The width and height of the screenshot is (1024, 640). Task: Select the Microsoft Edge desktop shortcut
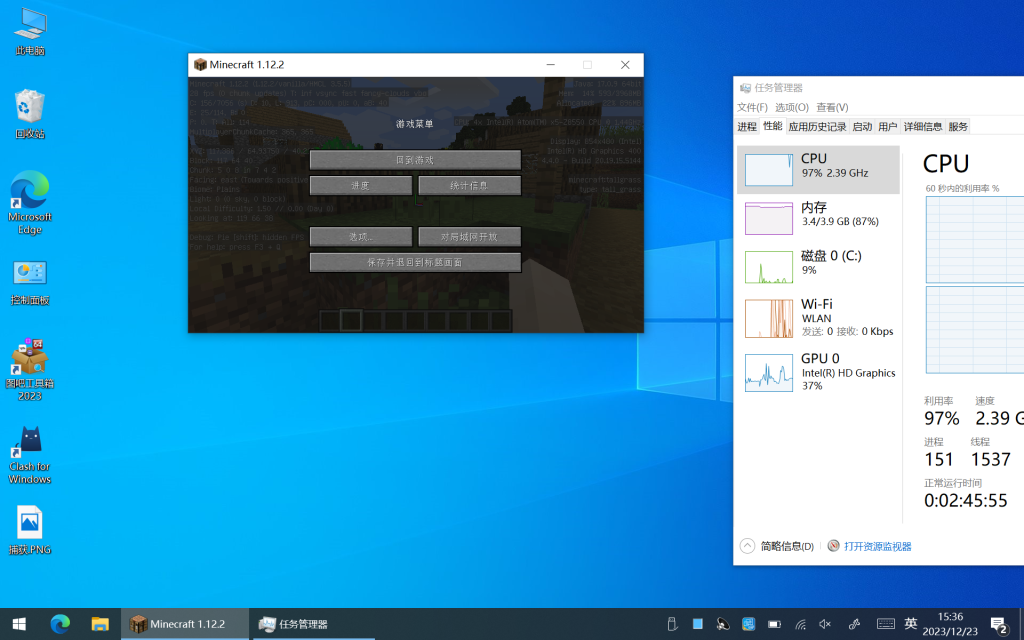(30, 202)
